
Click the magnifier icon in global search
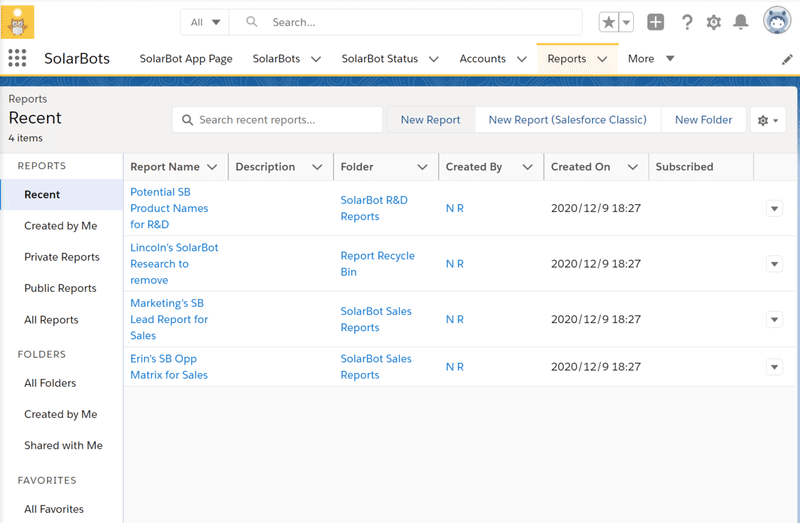coord(252,21)
